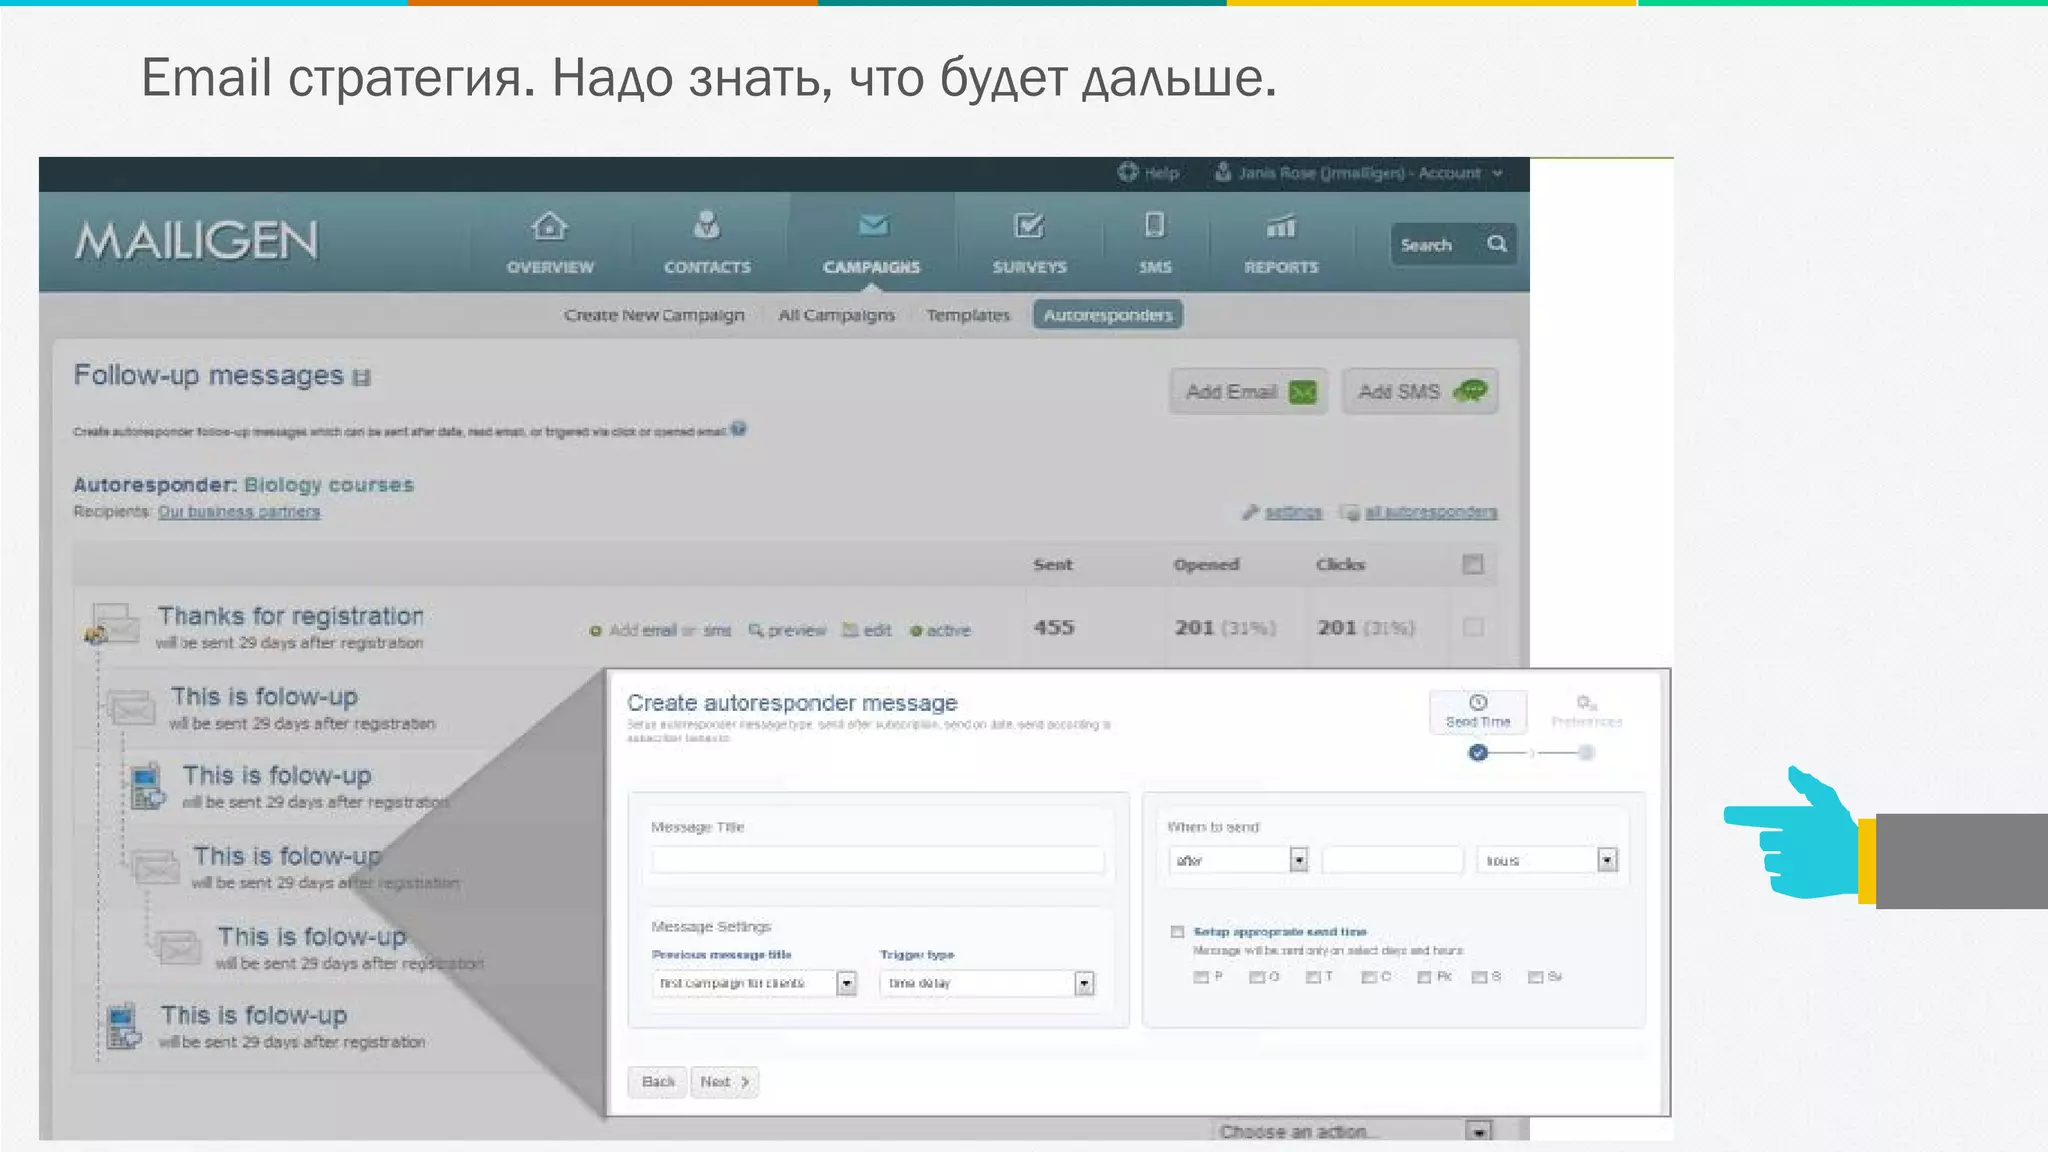Open the all autoresponders link

[1431, 512]
